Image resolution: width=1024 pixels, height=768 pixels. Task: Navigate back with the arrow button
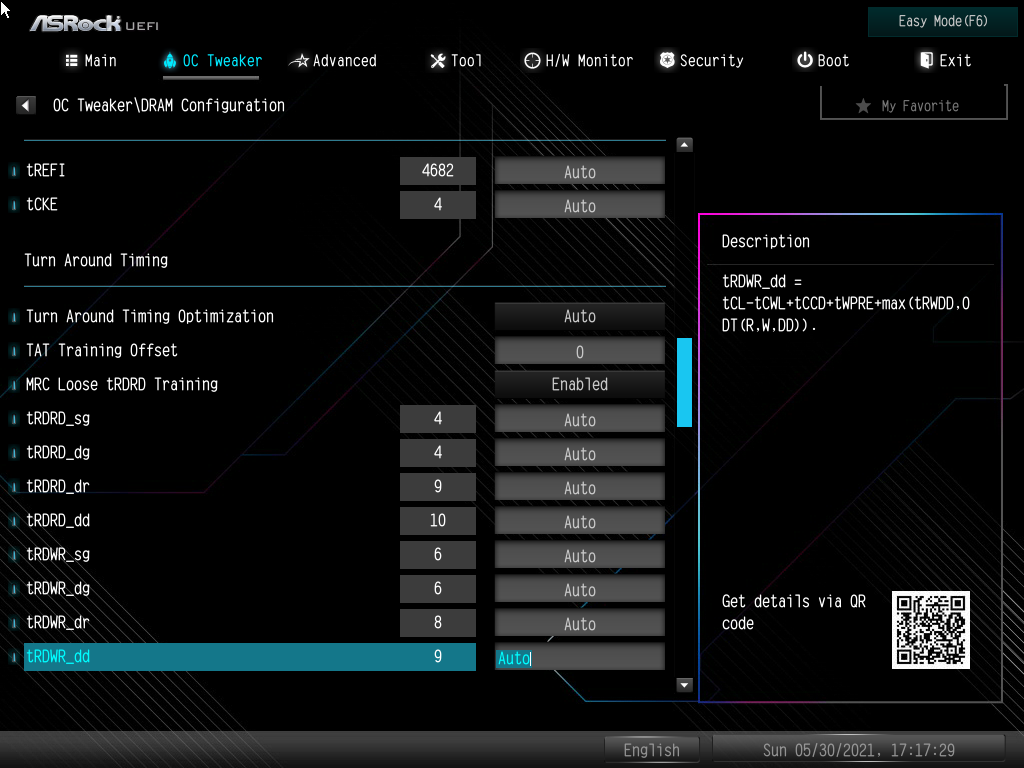pos(25,104)
